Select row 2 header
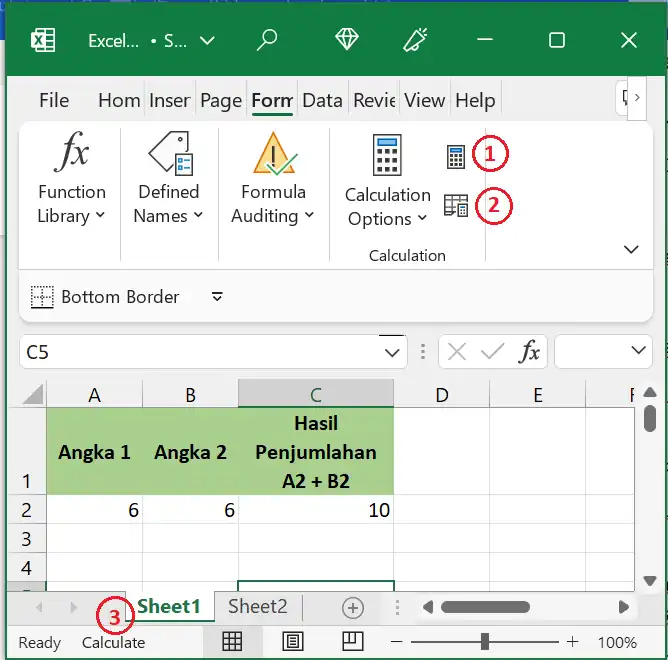The image size is (668, 660). [x=27, y=510]
